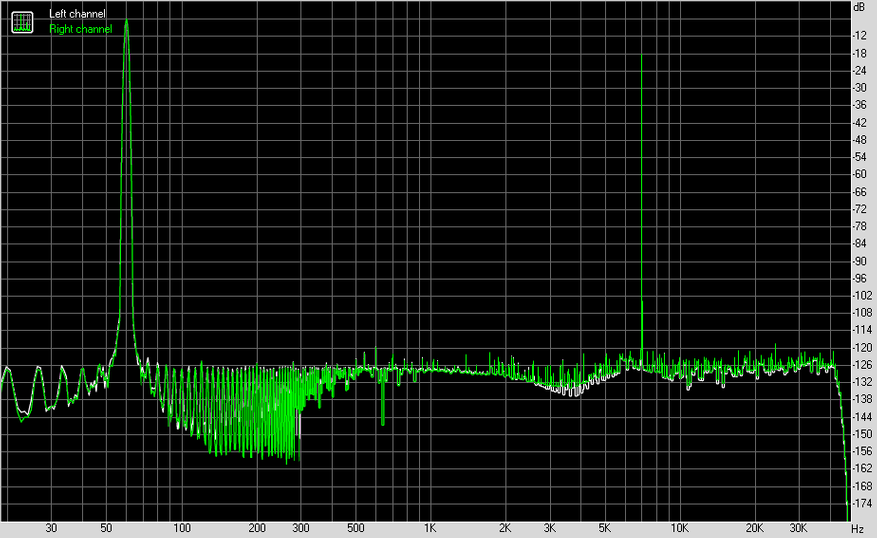This screenshot has width=877, height=538.
Task: Click the "-120" dB scale value
Action: point(861,348)
